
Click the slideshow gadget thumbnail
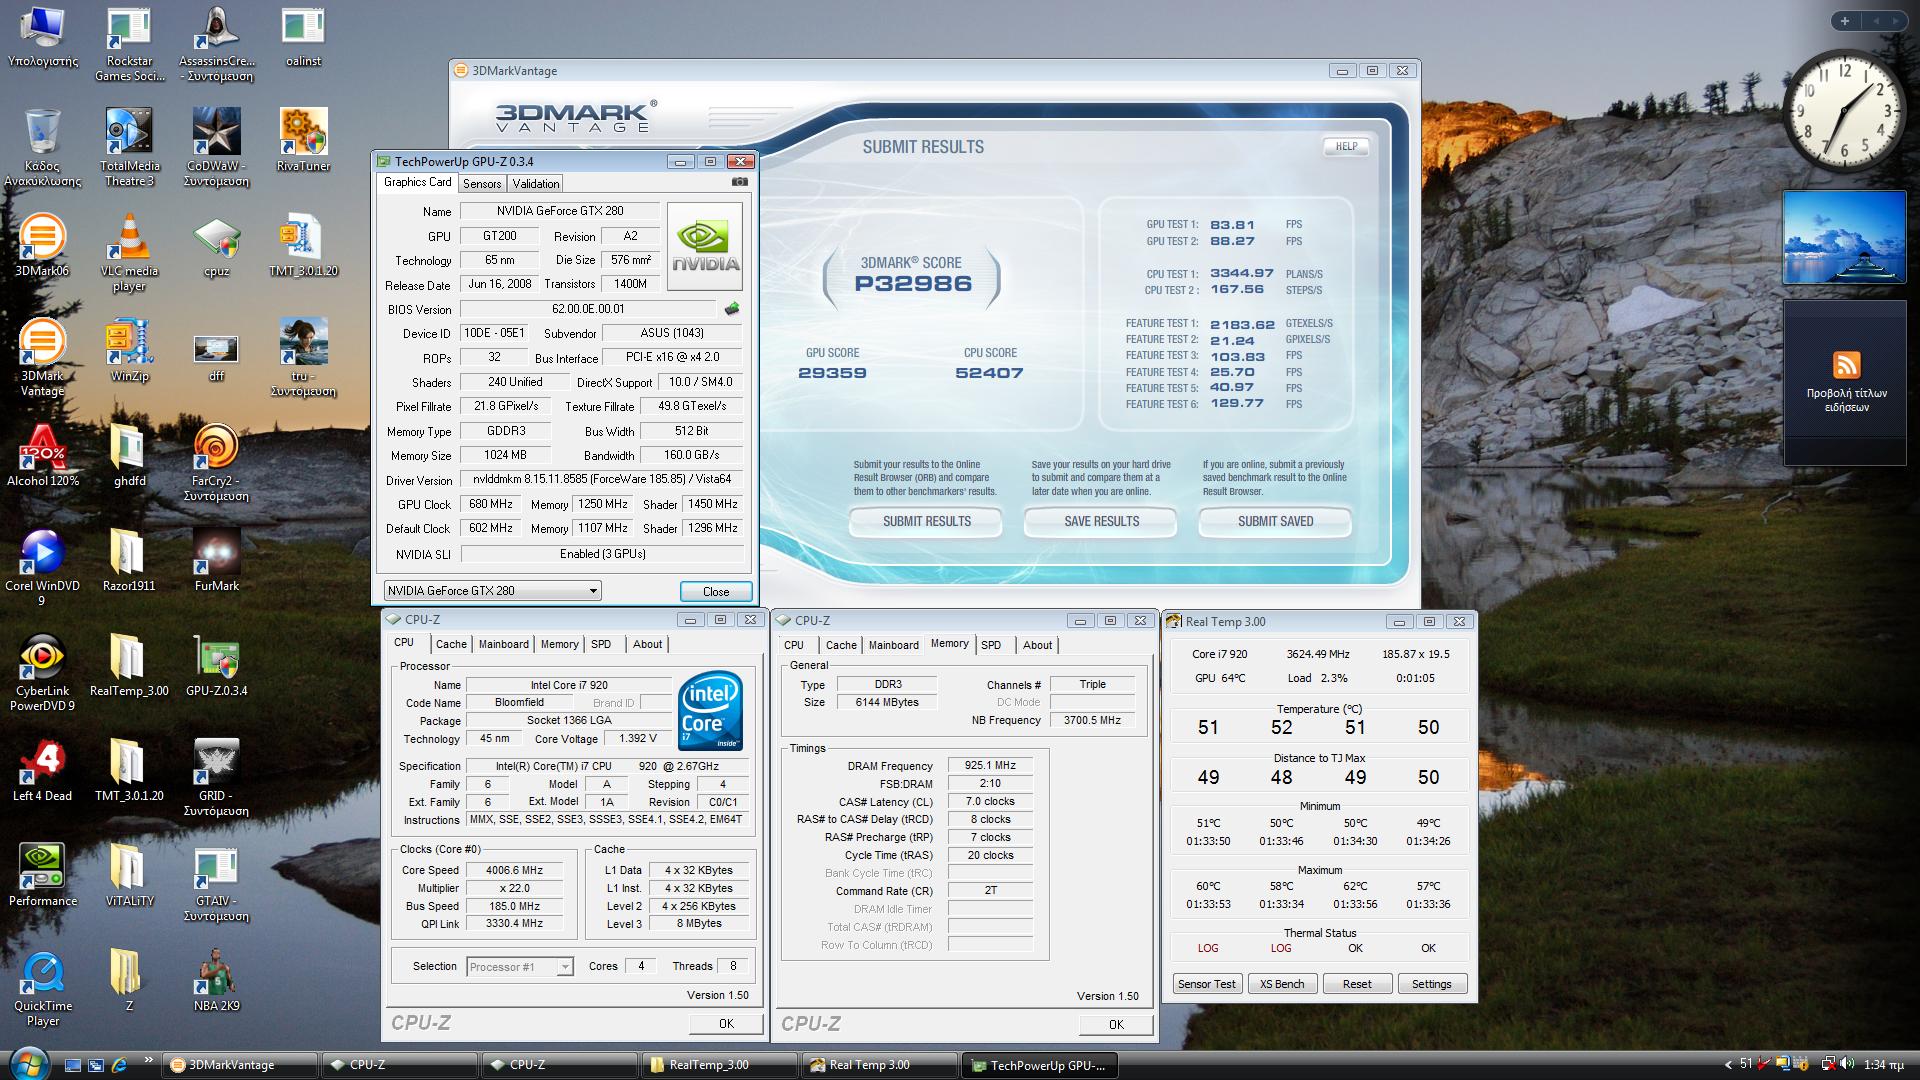point(1845,238)
